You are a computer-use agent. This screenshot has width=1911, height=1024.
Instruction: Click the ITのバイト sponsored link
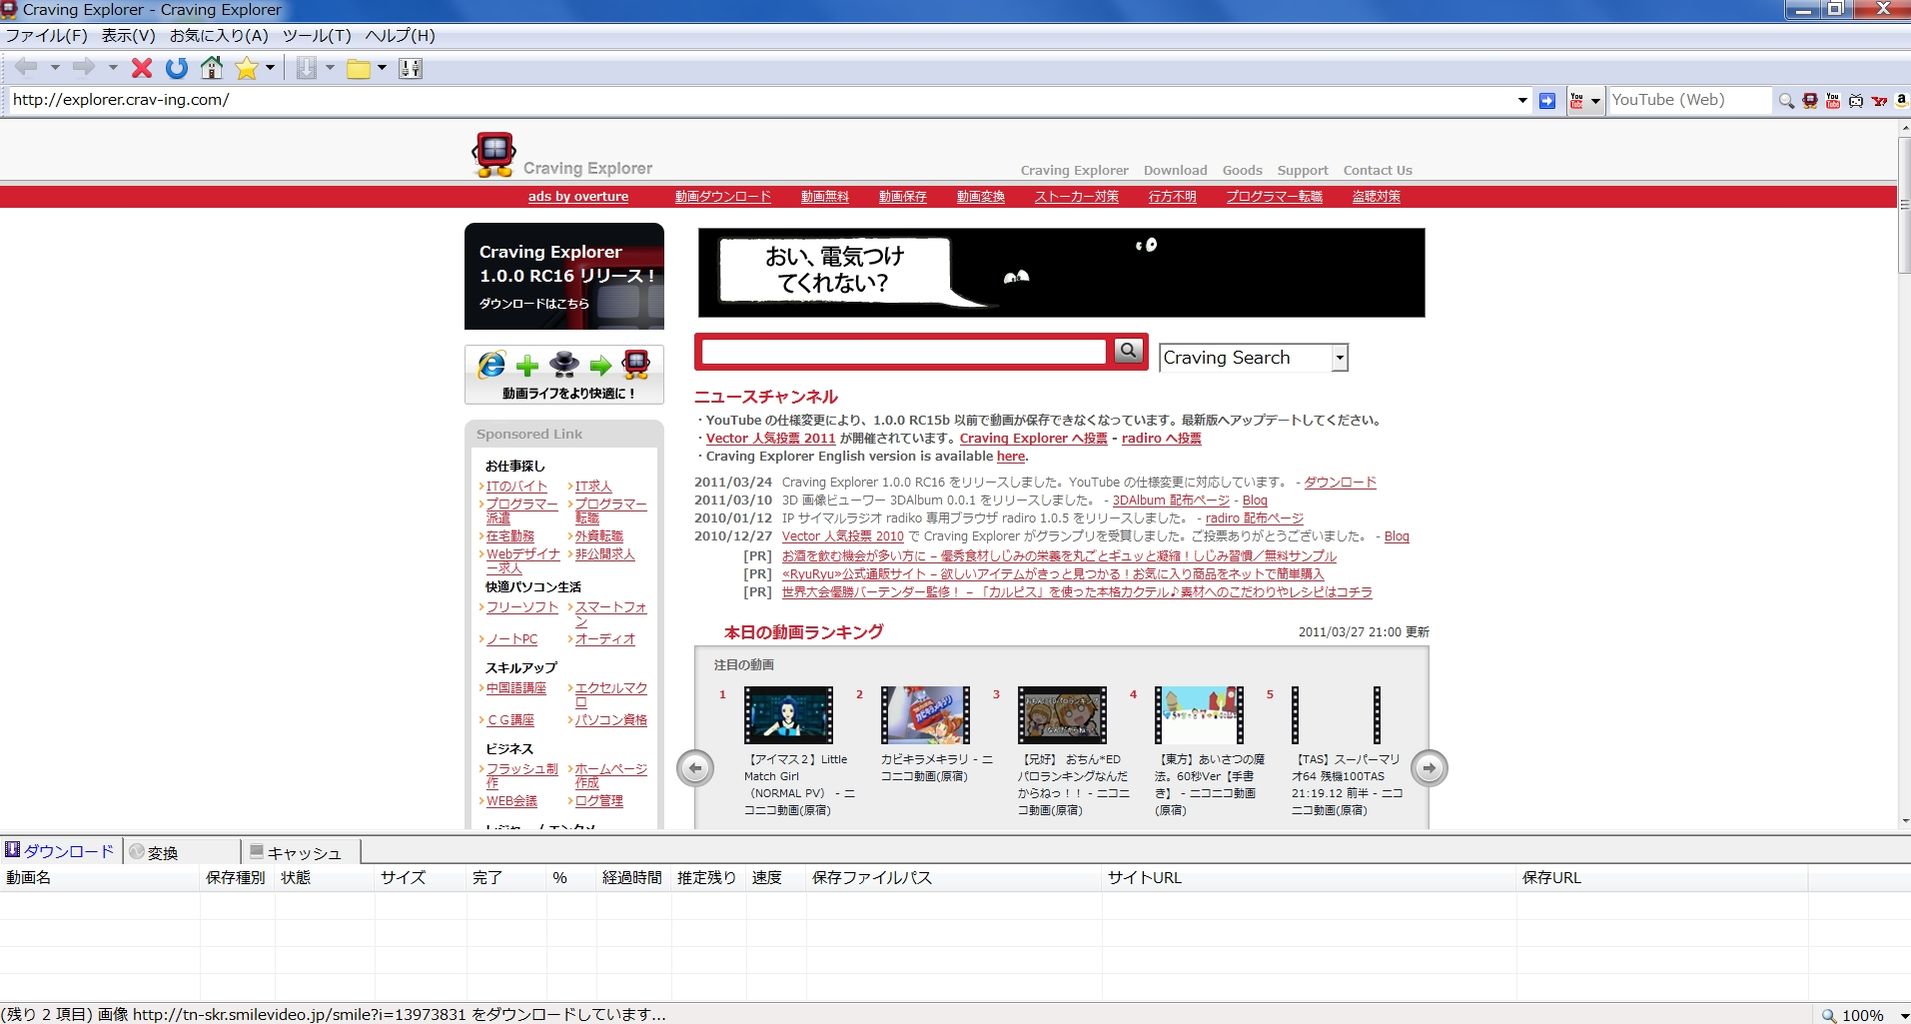[517, 486]
